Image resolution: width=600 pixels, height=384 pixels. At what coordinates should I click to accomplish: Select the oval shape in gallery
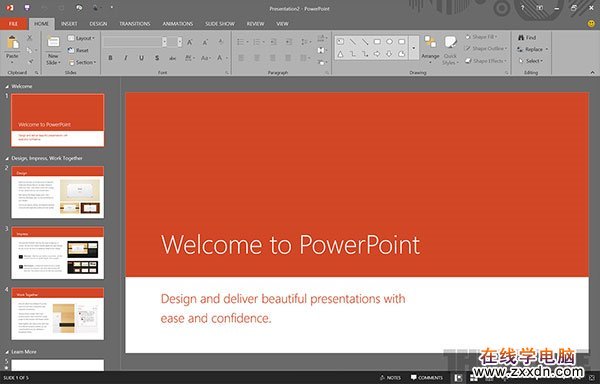(x=389, y=41)
